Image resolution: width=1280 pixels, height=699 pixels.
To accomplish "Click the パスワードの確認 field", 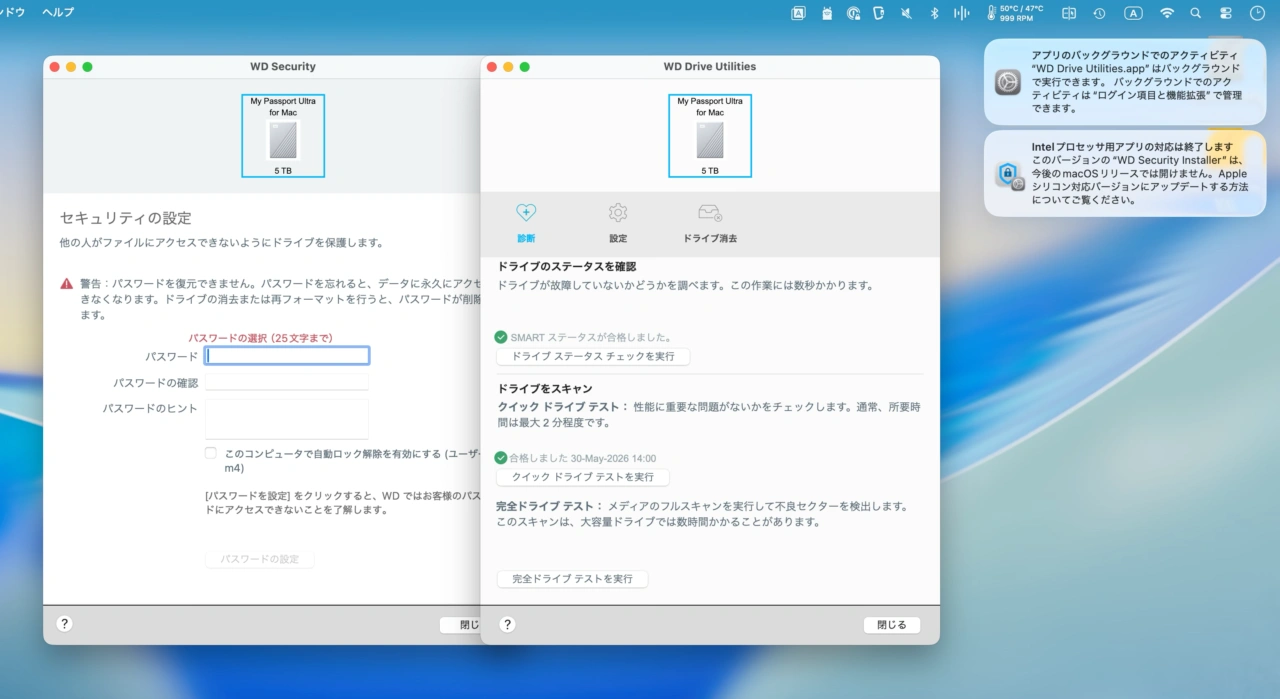I will click(x=287, y=382).
